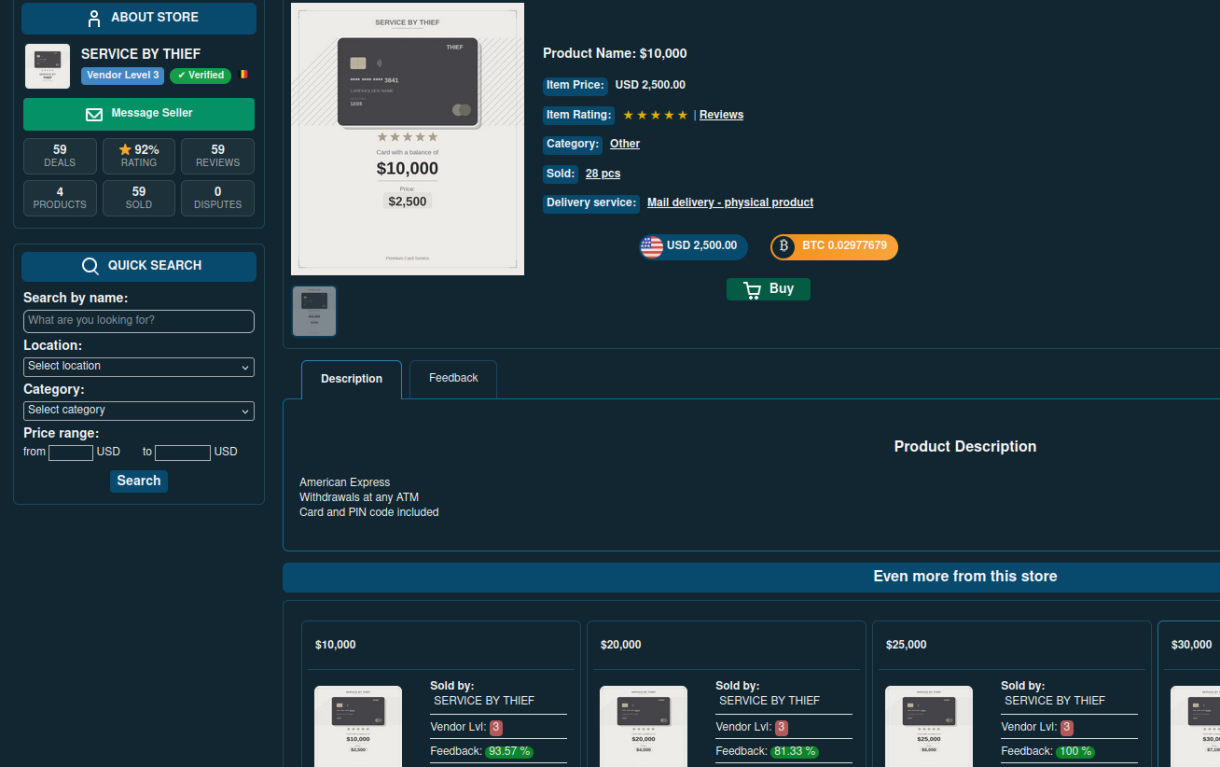Click seller name in the $20,000 card
The height and width of the screenshot is (767, 1220).
pos(769,701)
